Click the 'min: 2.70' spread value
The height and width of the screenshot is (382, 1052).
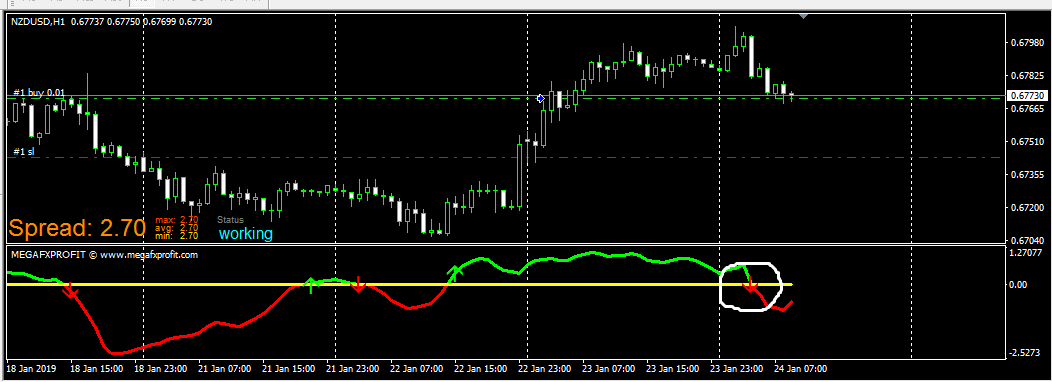[177, 236]
